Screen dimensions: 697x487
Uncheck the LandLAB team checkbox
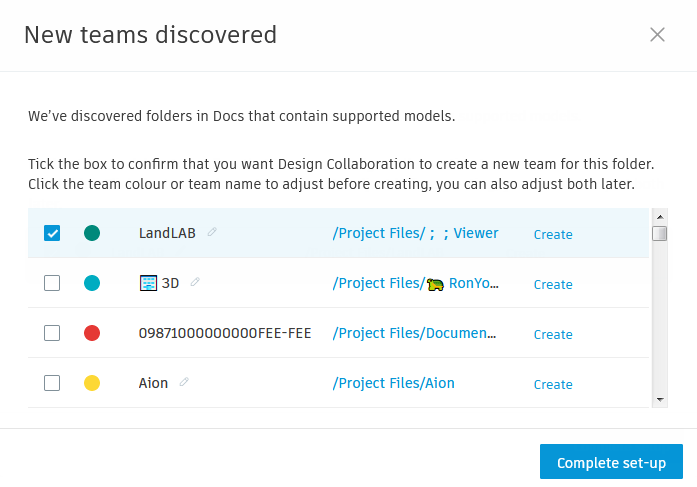pyautogui.click(x=52, y=233)
